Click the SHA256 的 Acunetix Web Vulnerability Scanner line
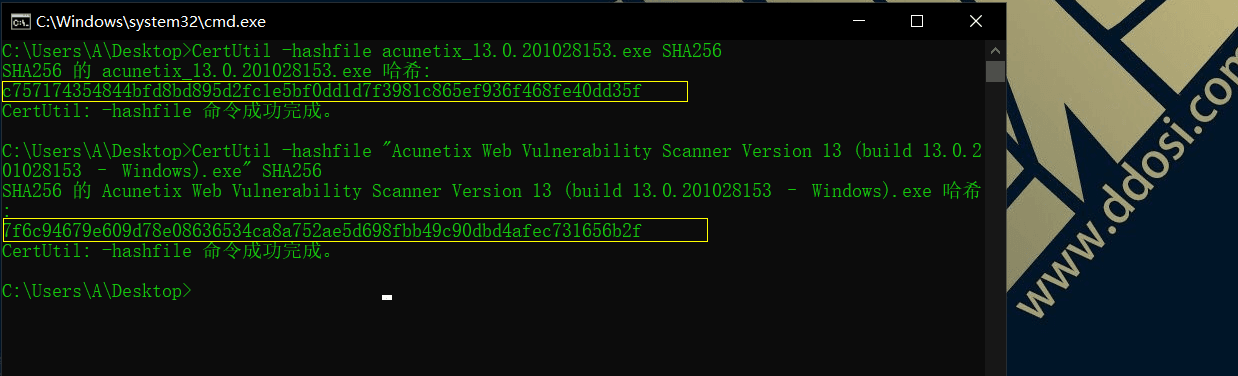 click(492, 191)
